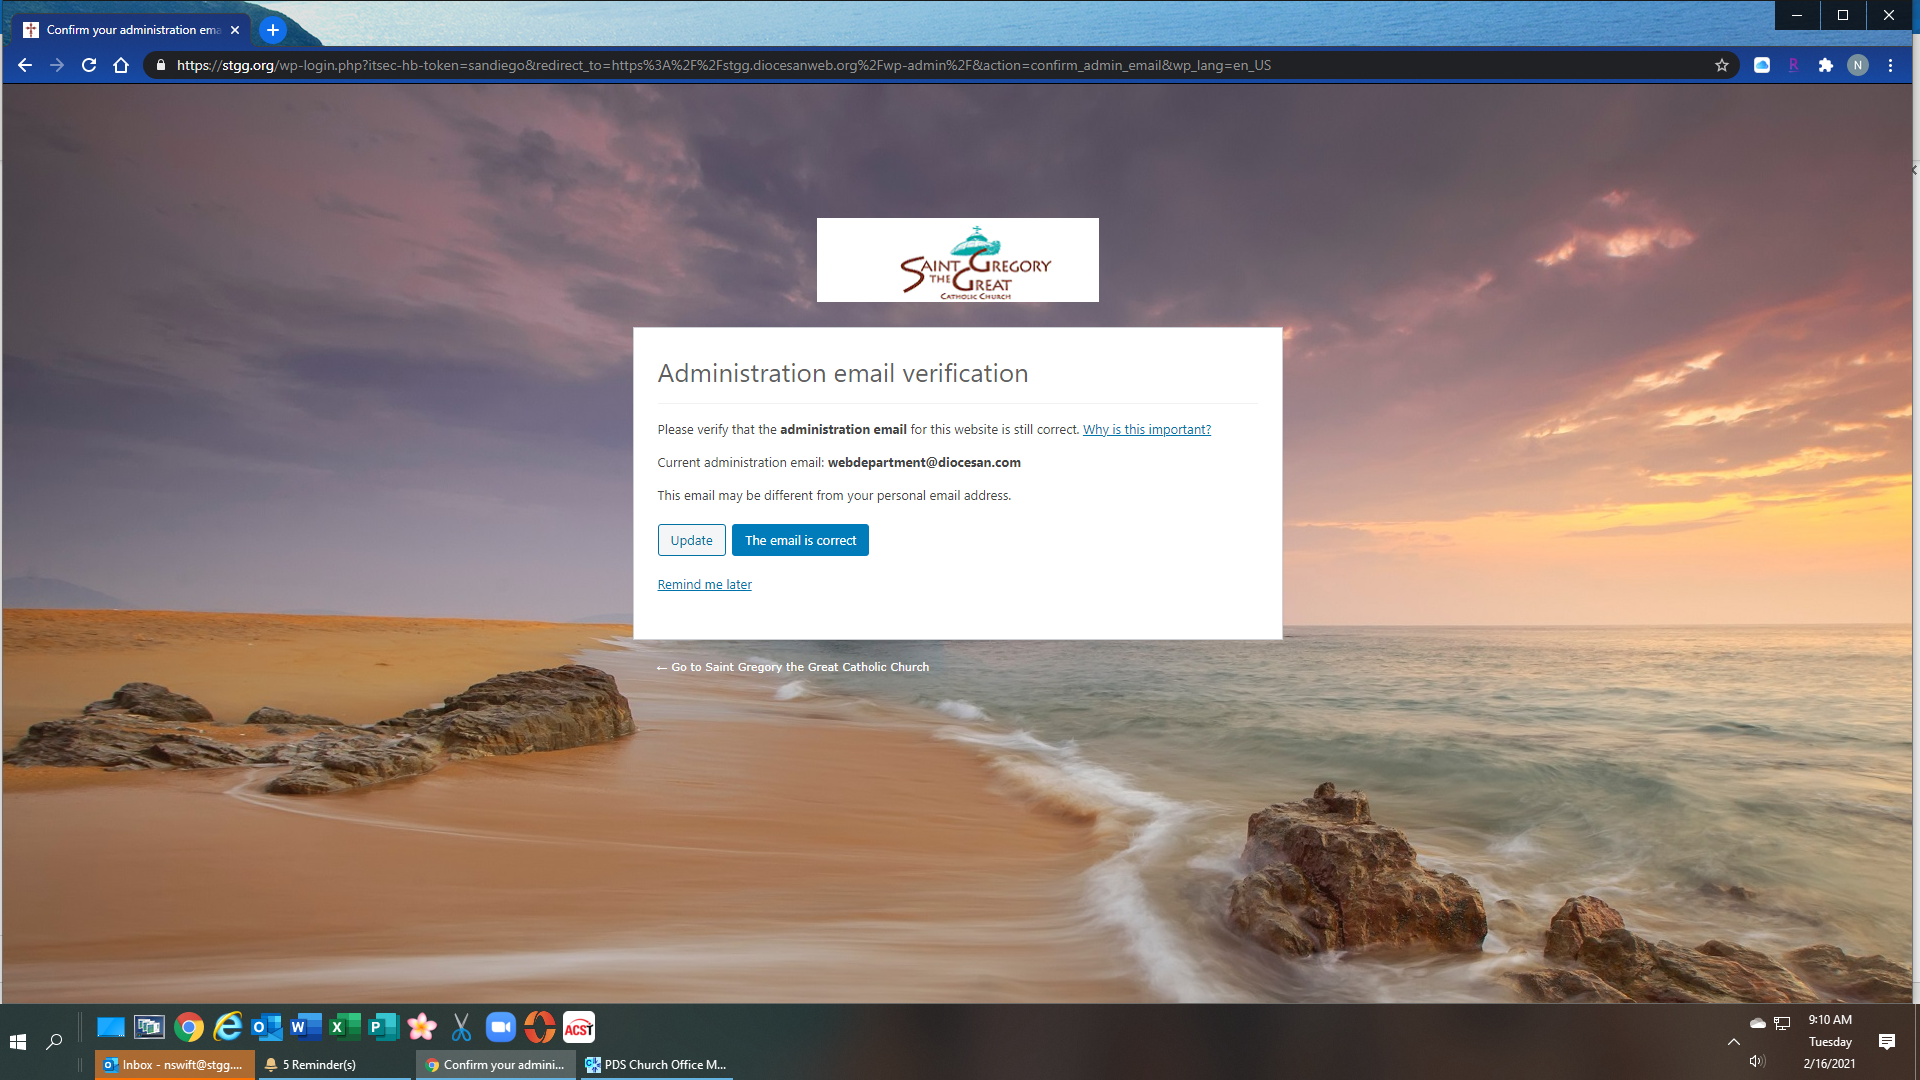Screen dimensions: 1920x1080
Task: Open Zoom from the taskbar
Action: 500,1027
